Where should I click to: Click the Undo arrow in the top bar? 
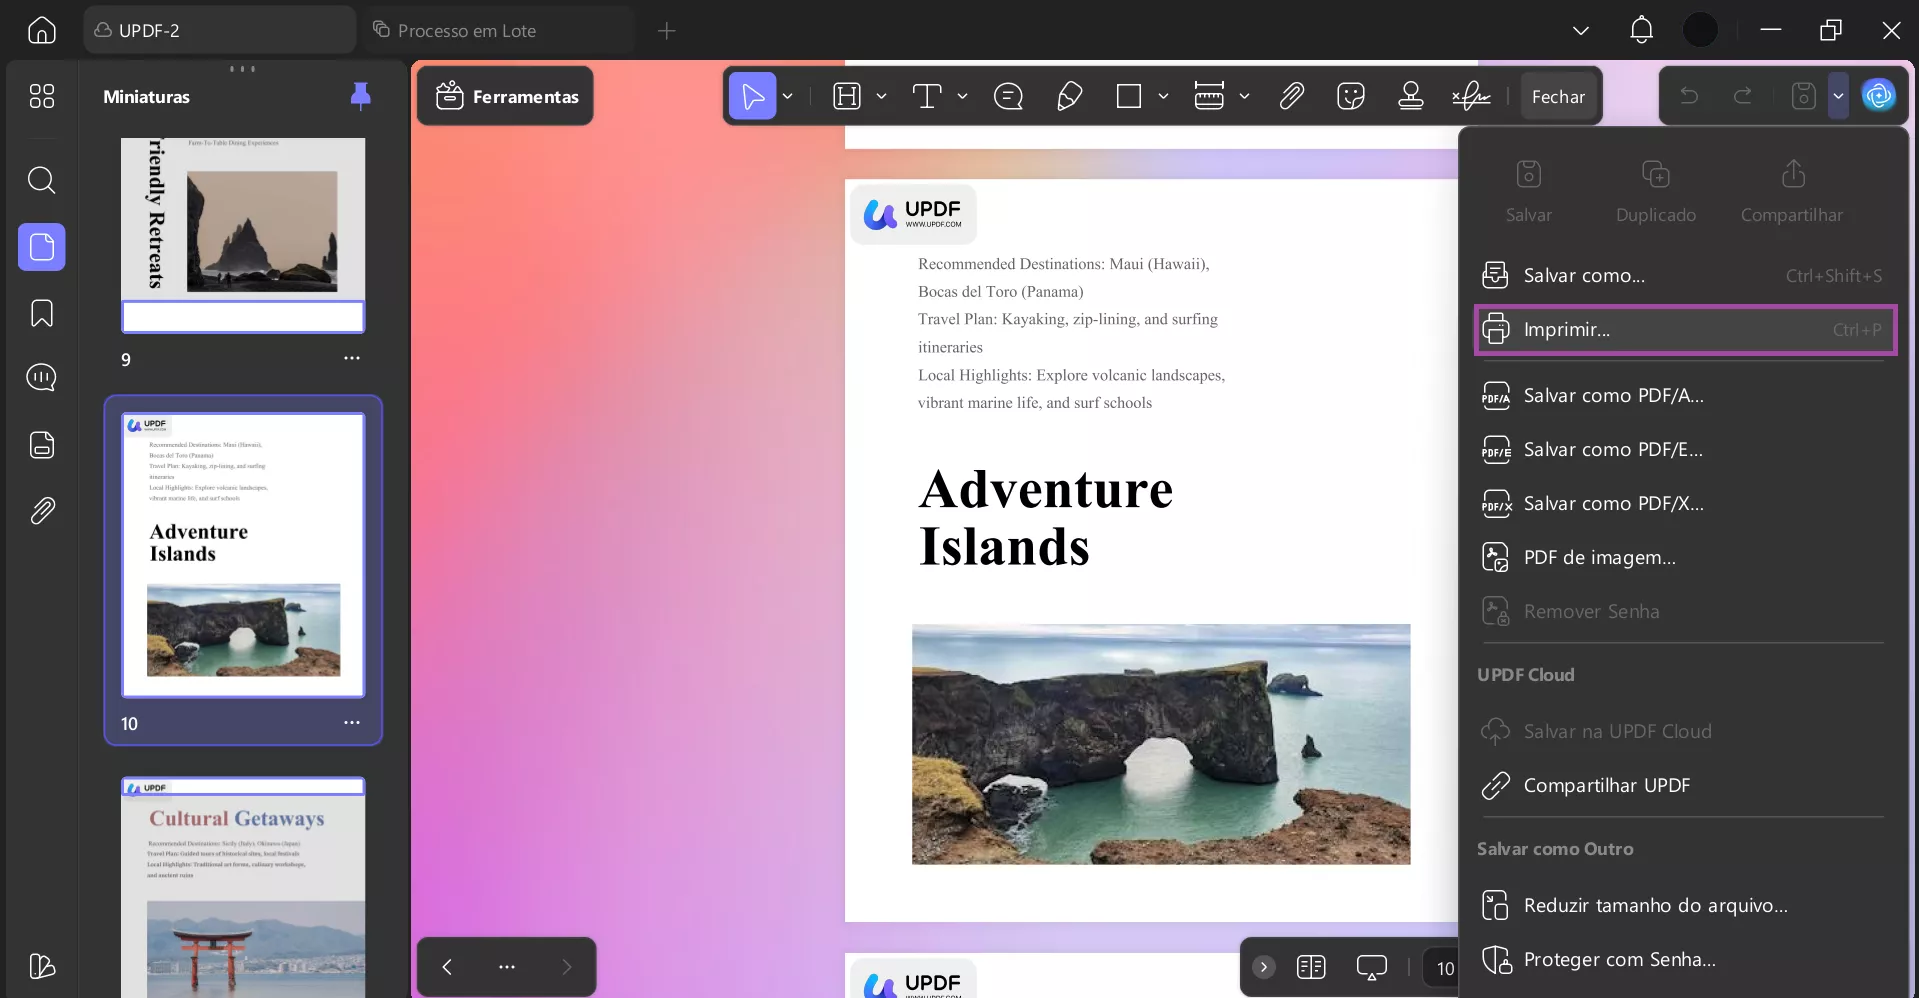click(x=1688, y=95)
